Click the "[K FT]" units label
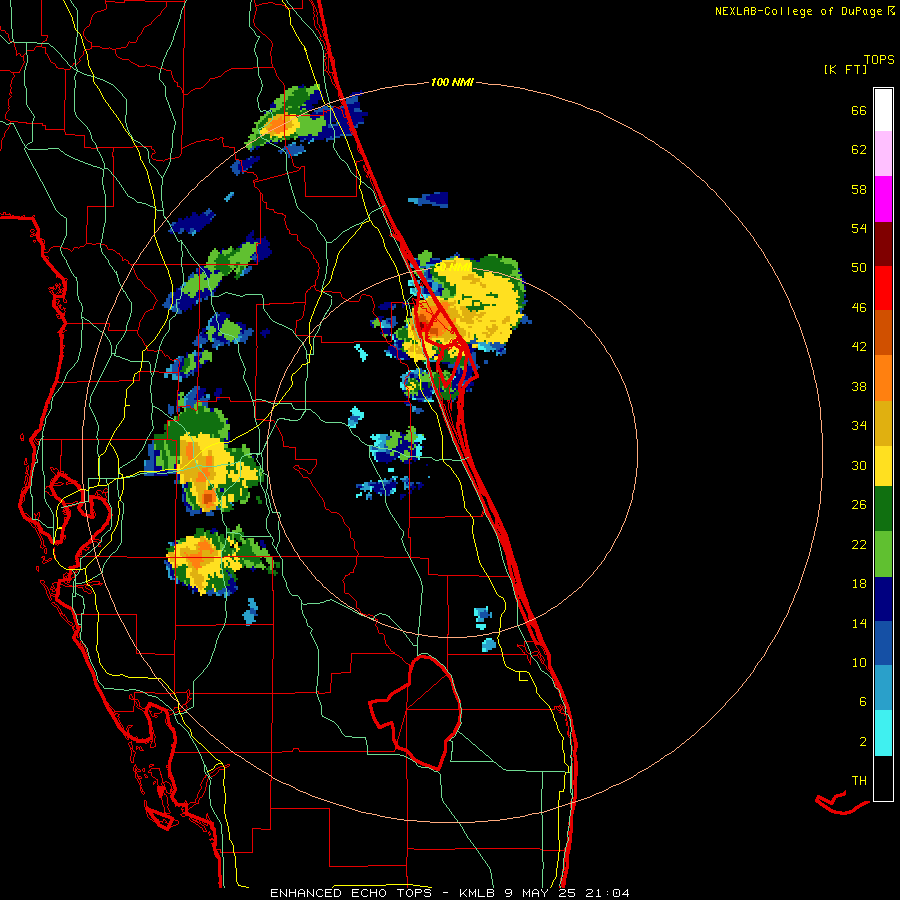 pyautogui.click(x=845, y=69)
